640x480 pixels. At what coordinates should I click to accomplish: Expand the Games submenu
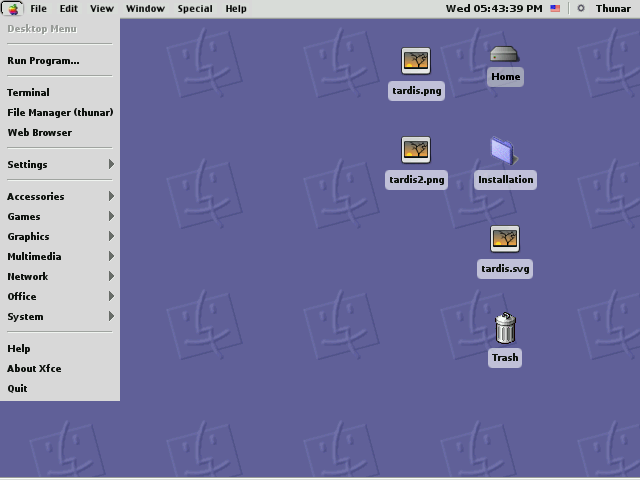pos(60,217)
